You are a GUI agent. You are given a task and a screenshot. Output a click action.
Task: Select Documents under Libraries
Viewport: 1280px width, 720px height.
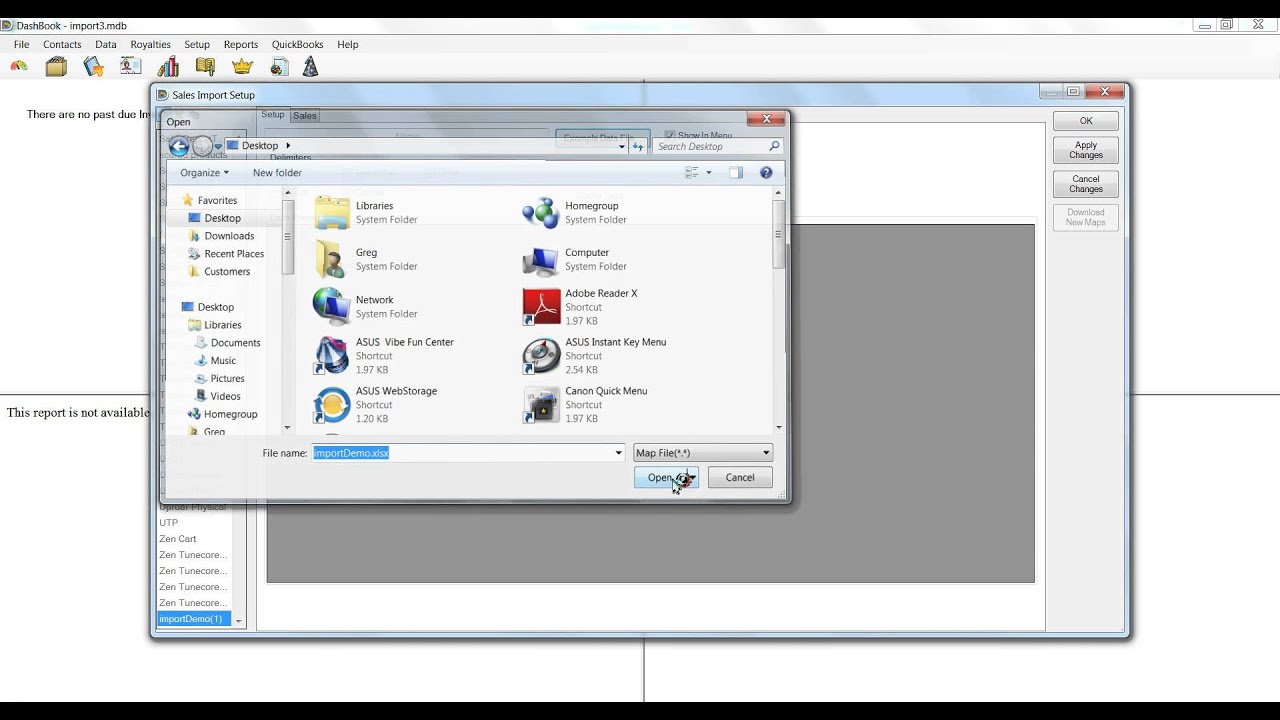(235, 343)
